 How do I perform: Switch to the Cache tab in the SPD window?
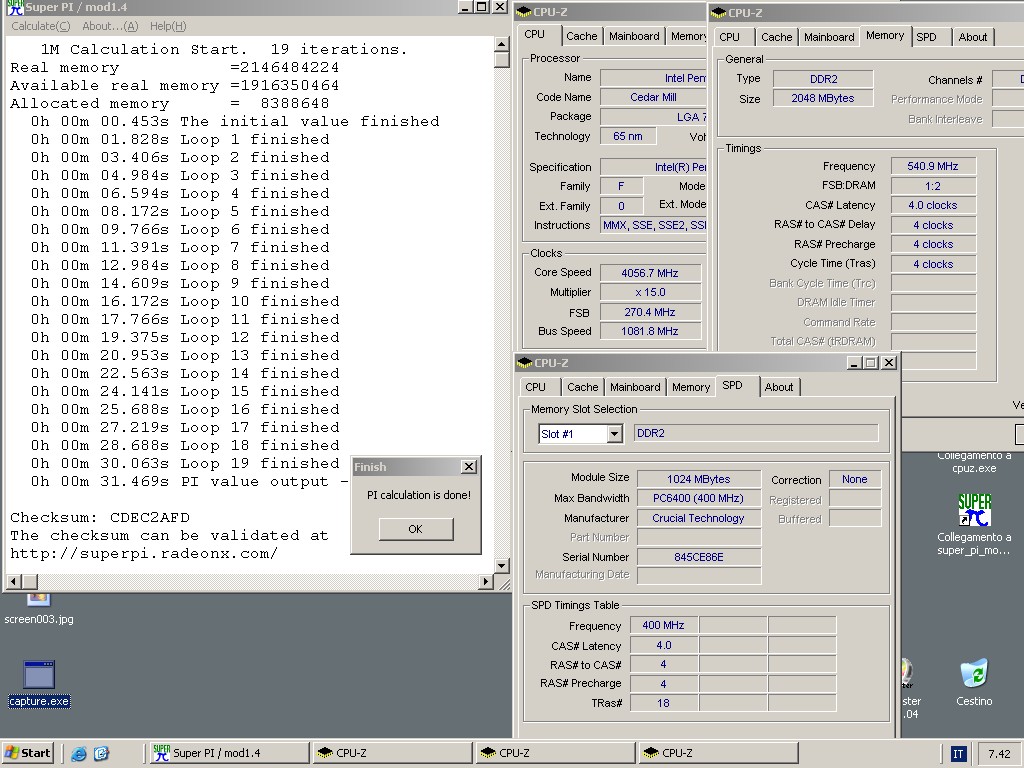583,387
